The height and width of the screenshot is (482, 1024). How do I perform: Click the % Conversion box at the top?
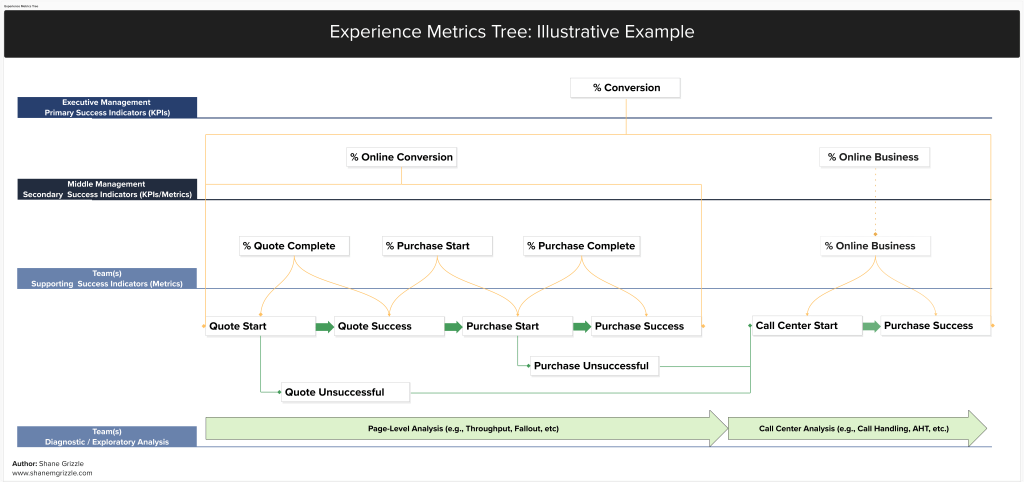pos(626,88)
